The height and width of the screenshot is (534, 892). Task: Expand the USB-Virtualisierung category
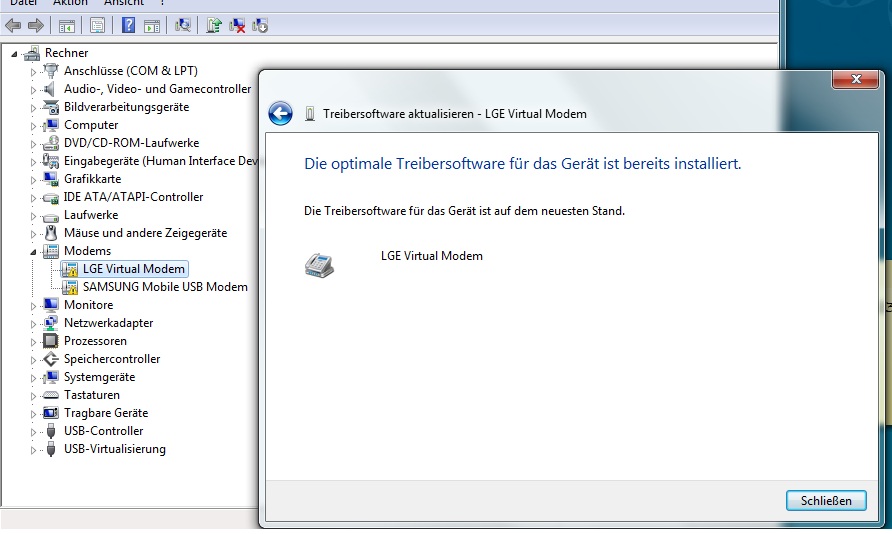pyautogui.click(x=33, y=450)
